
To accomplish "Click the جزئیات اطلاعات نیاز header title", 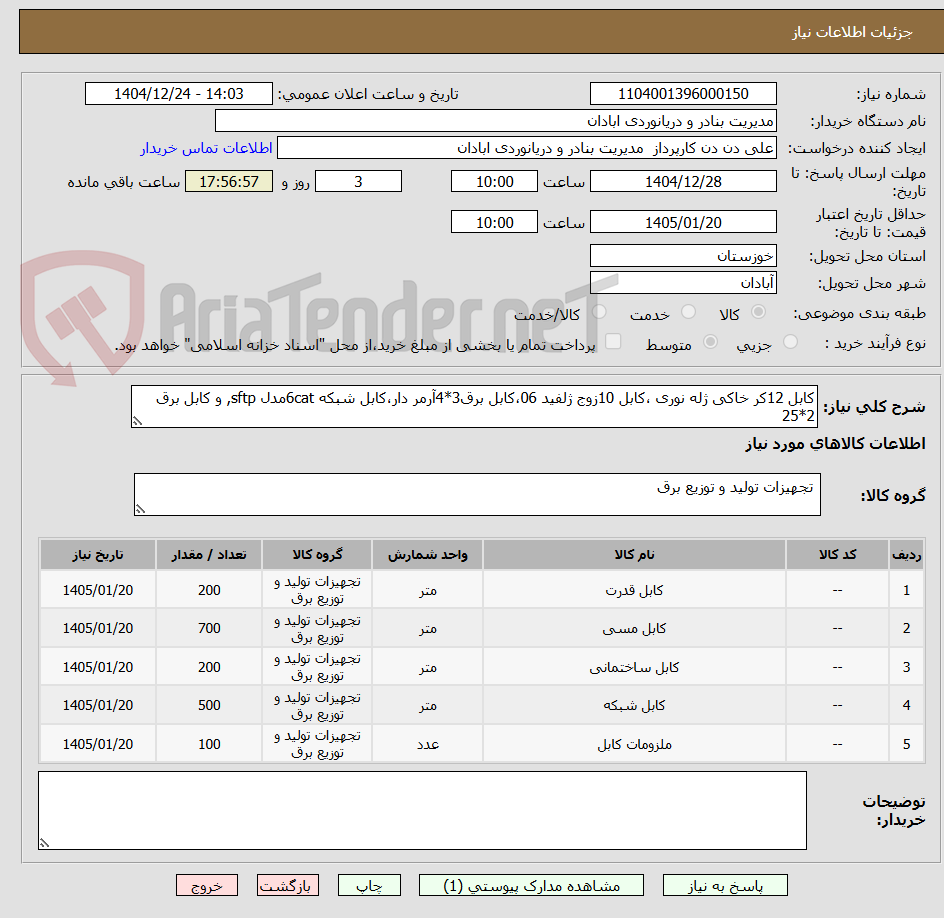I will click(x=851, y=32).
